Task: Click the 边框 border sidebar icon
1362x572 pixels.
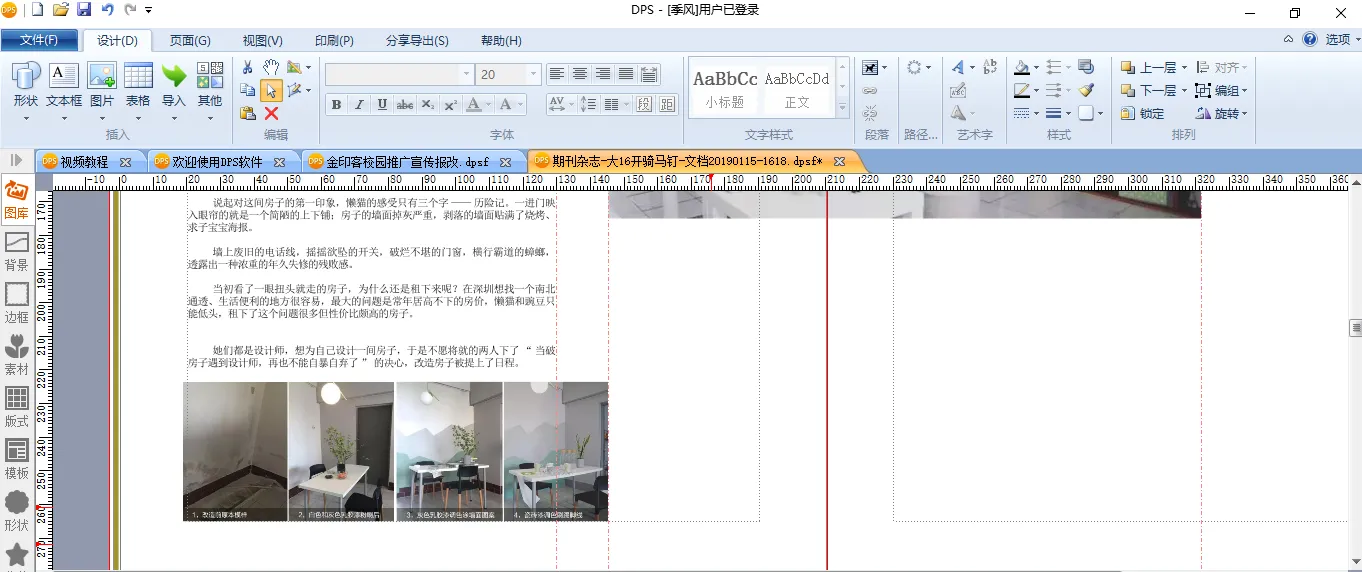Action: click(17, 303)
